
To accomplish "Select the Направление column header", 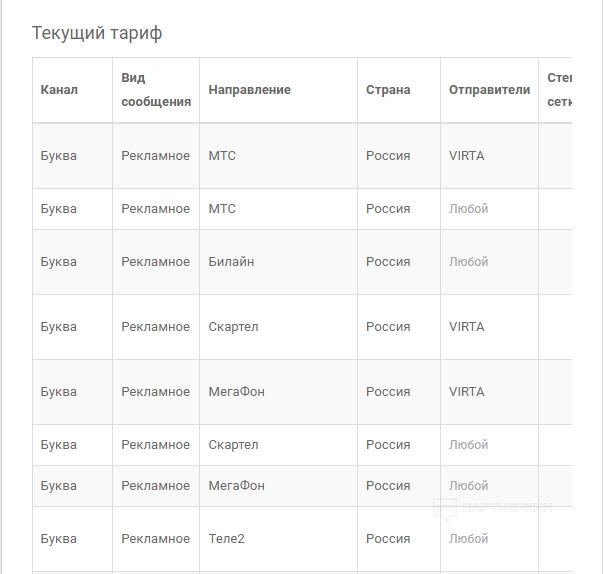I will pyautogui.click(x=249, y=90).
